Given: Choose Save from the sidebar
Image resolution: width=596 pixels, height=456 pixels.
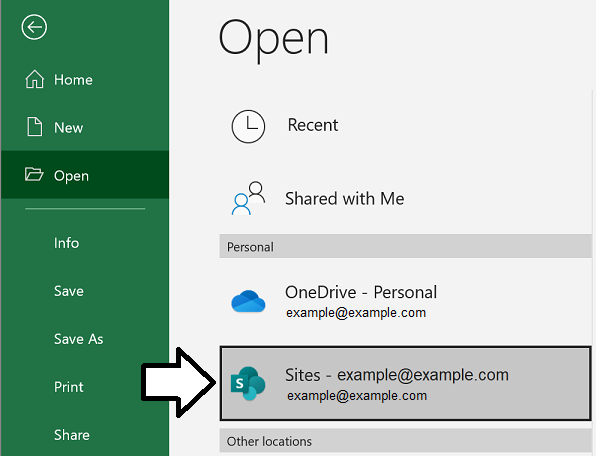Looking at the screenshot, I should pos(69,291).
